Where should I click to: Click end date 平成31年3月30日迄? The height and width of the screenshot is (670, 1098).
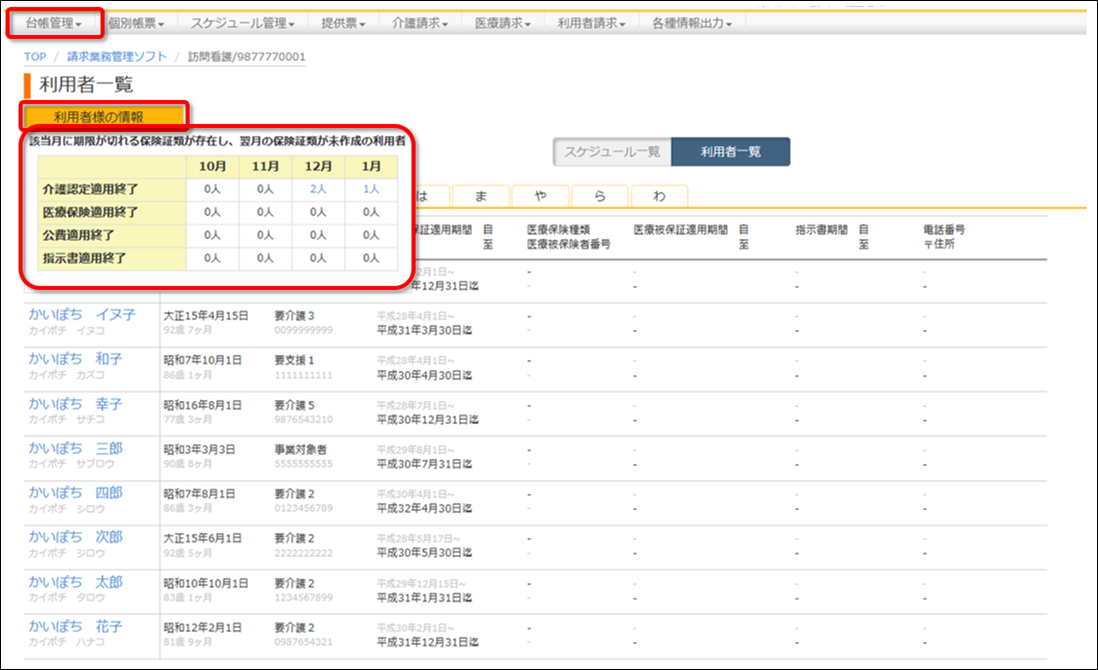pos(424,330)
